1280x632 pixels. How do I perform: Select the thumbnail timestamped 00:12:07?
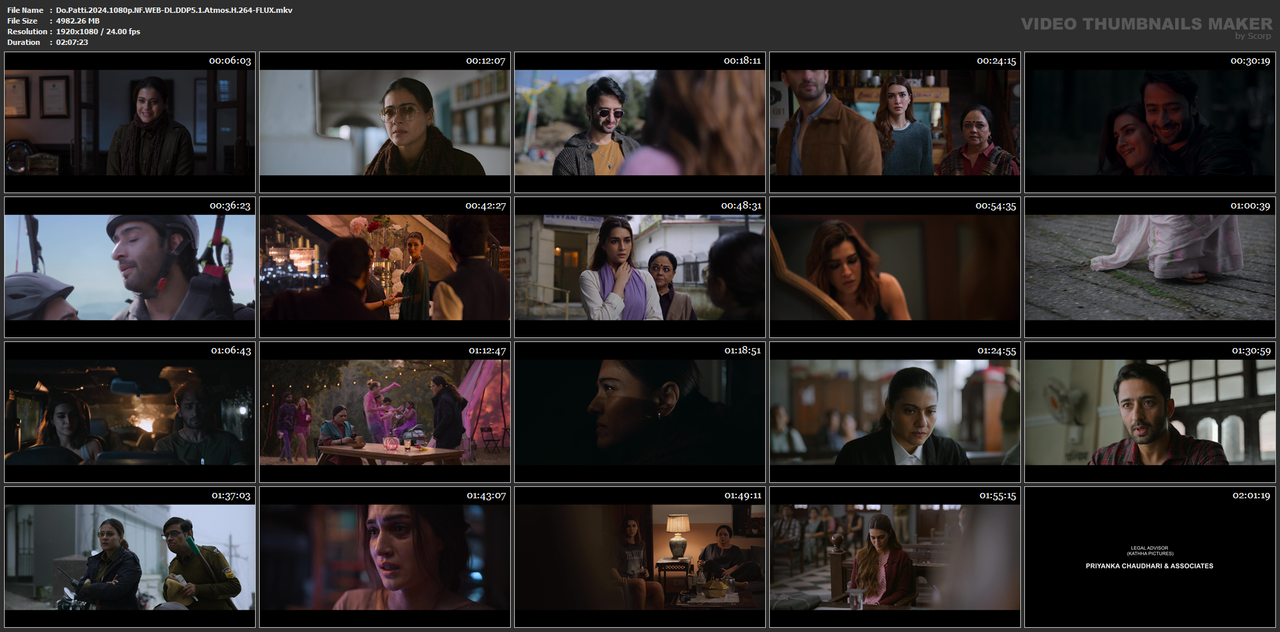click(385, 122)
